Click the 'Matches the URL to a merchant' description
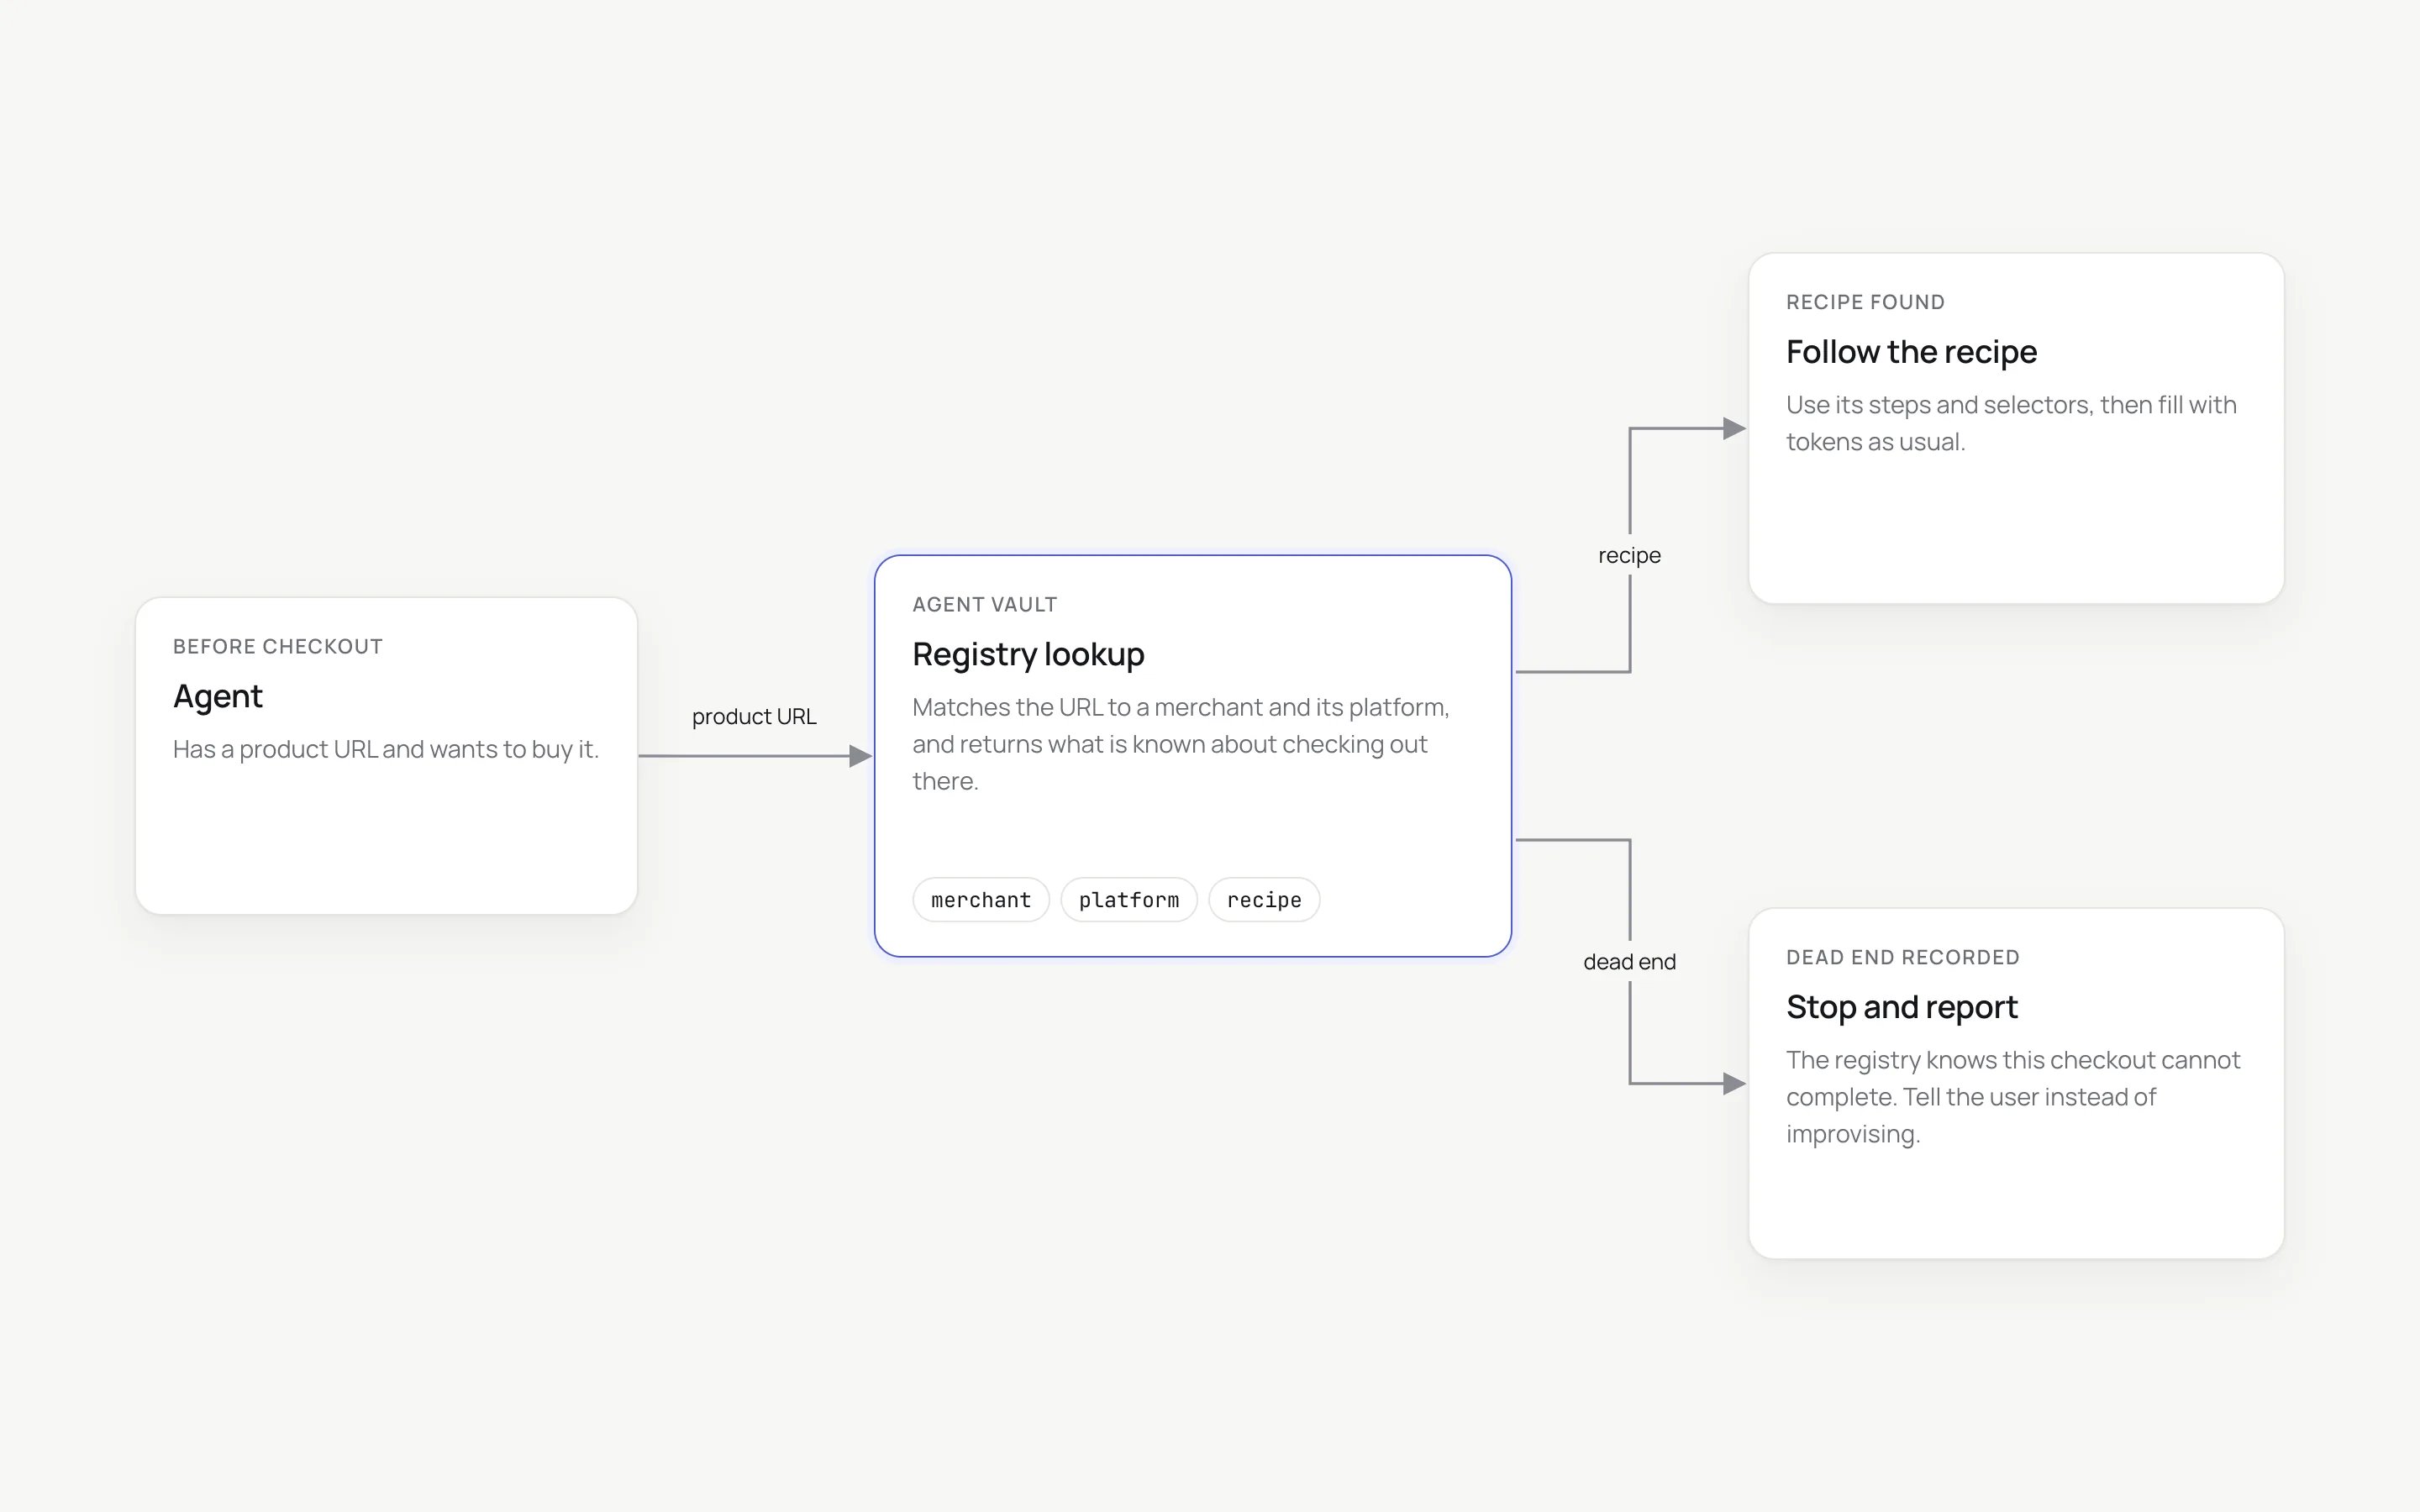 [1180, 744]
